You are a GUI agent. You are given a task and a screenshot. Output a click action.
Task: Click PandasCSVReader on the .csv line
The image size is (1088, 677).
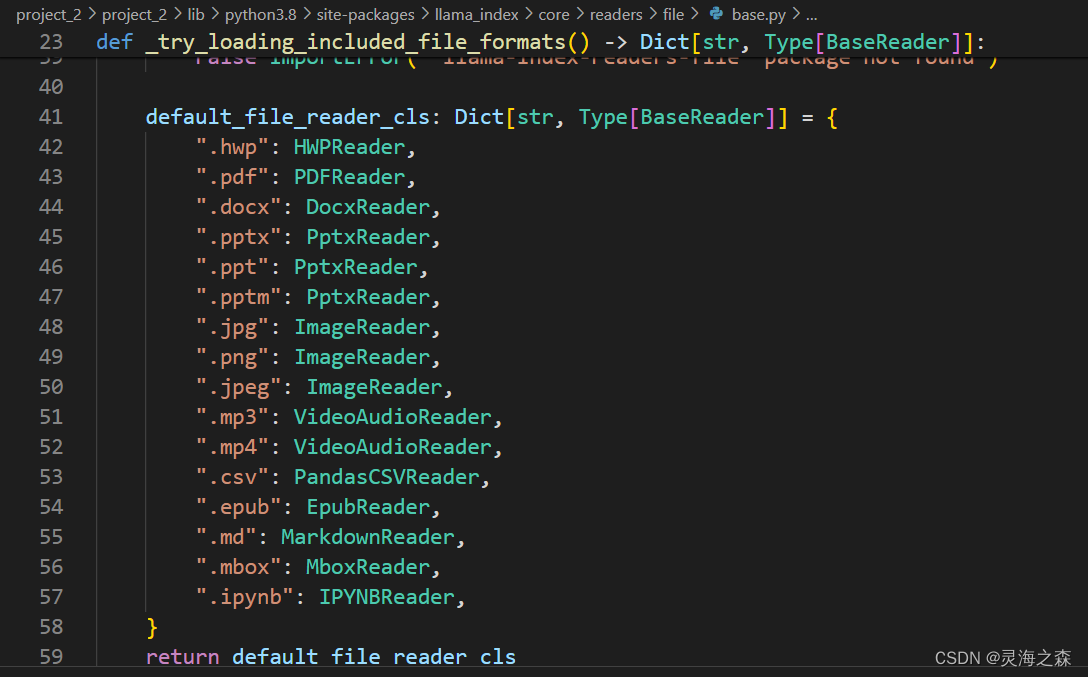click(x=386, y=476)
